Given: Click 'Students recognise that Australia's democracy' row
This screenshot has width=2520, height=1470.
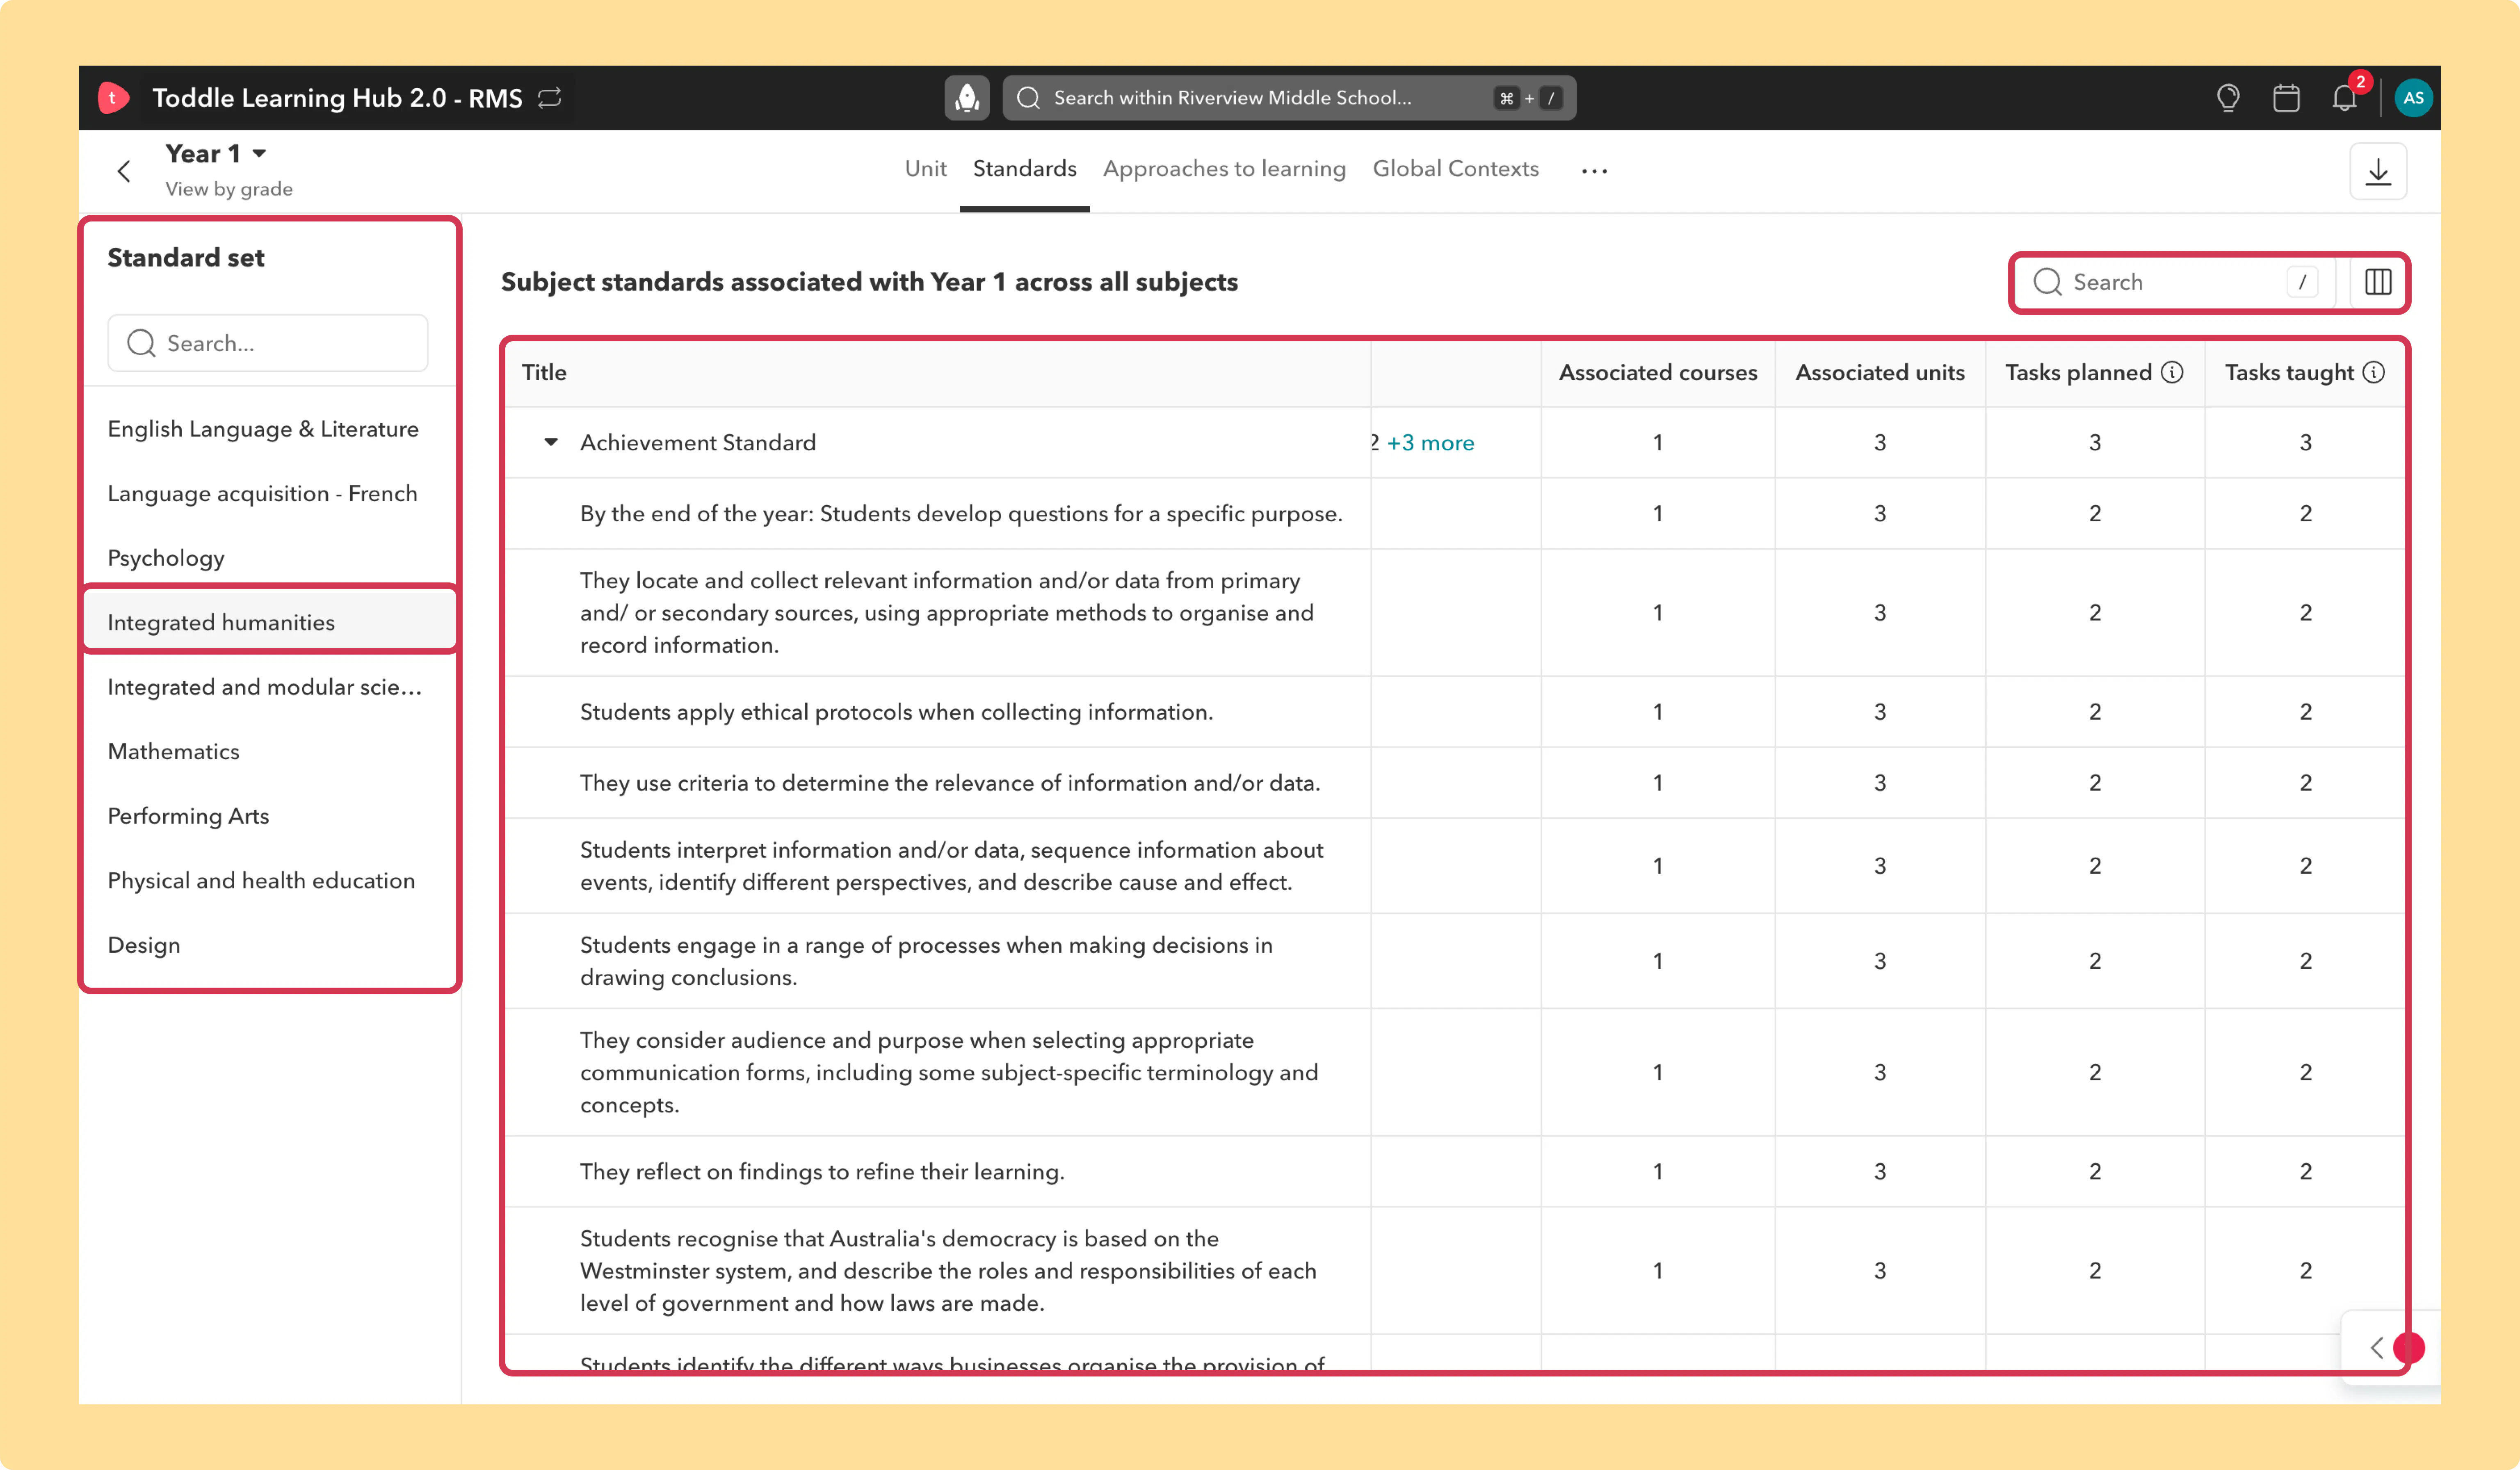Looking at the screenshot, I should coord(1454,1270).
